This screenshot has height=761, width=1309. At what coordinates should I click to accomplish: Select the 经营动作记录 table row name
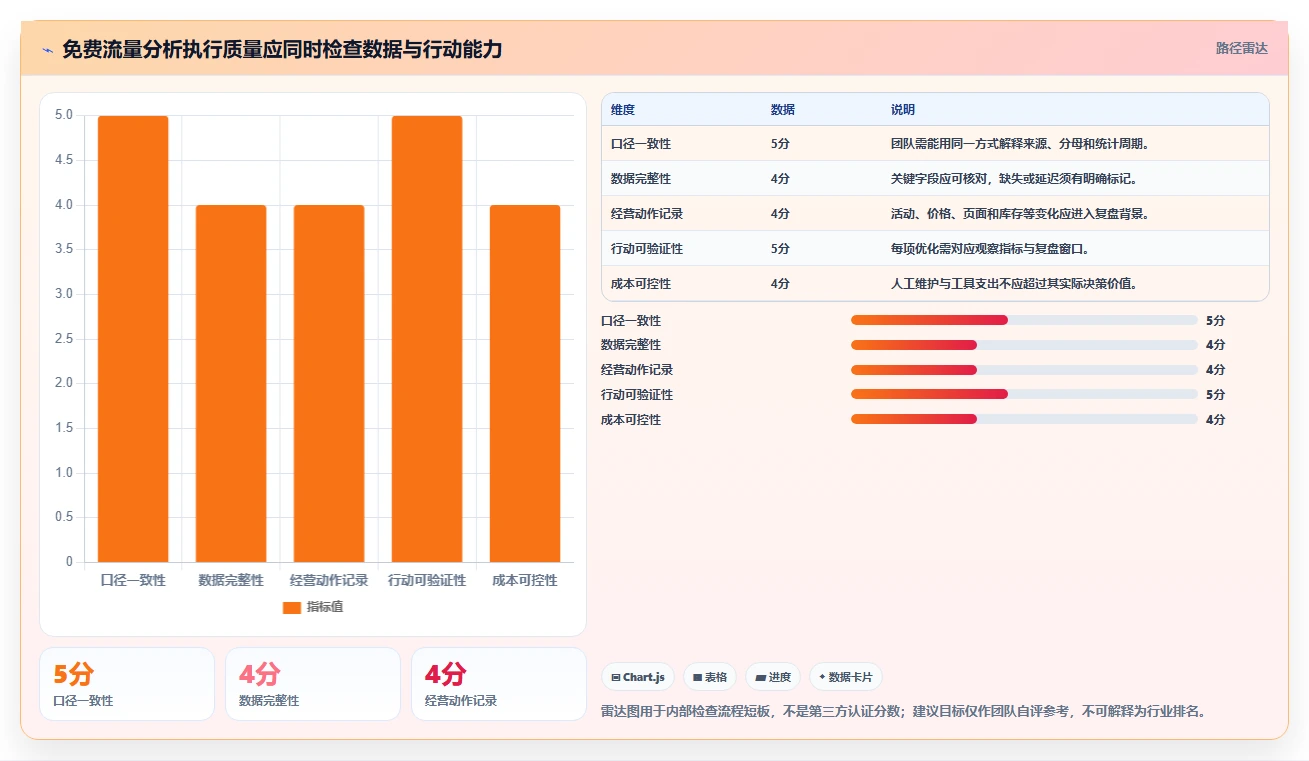click(647, 214)
